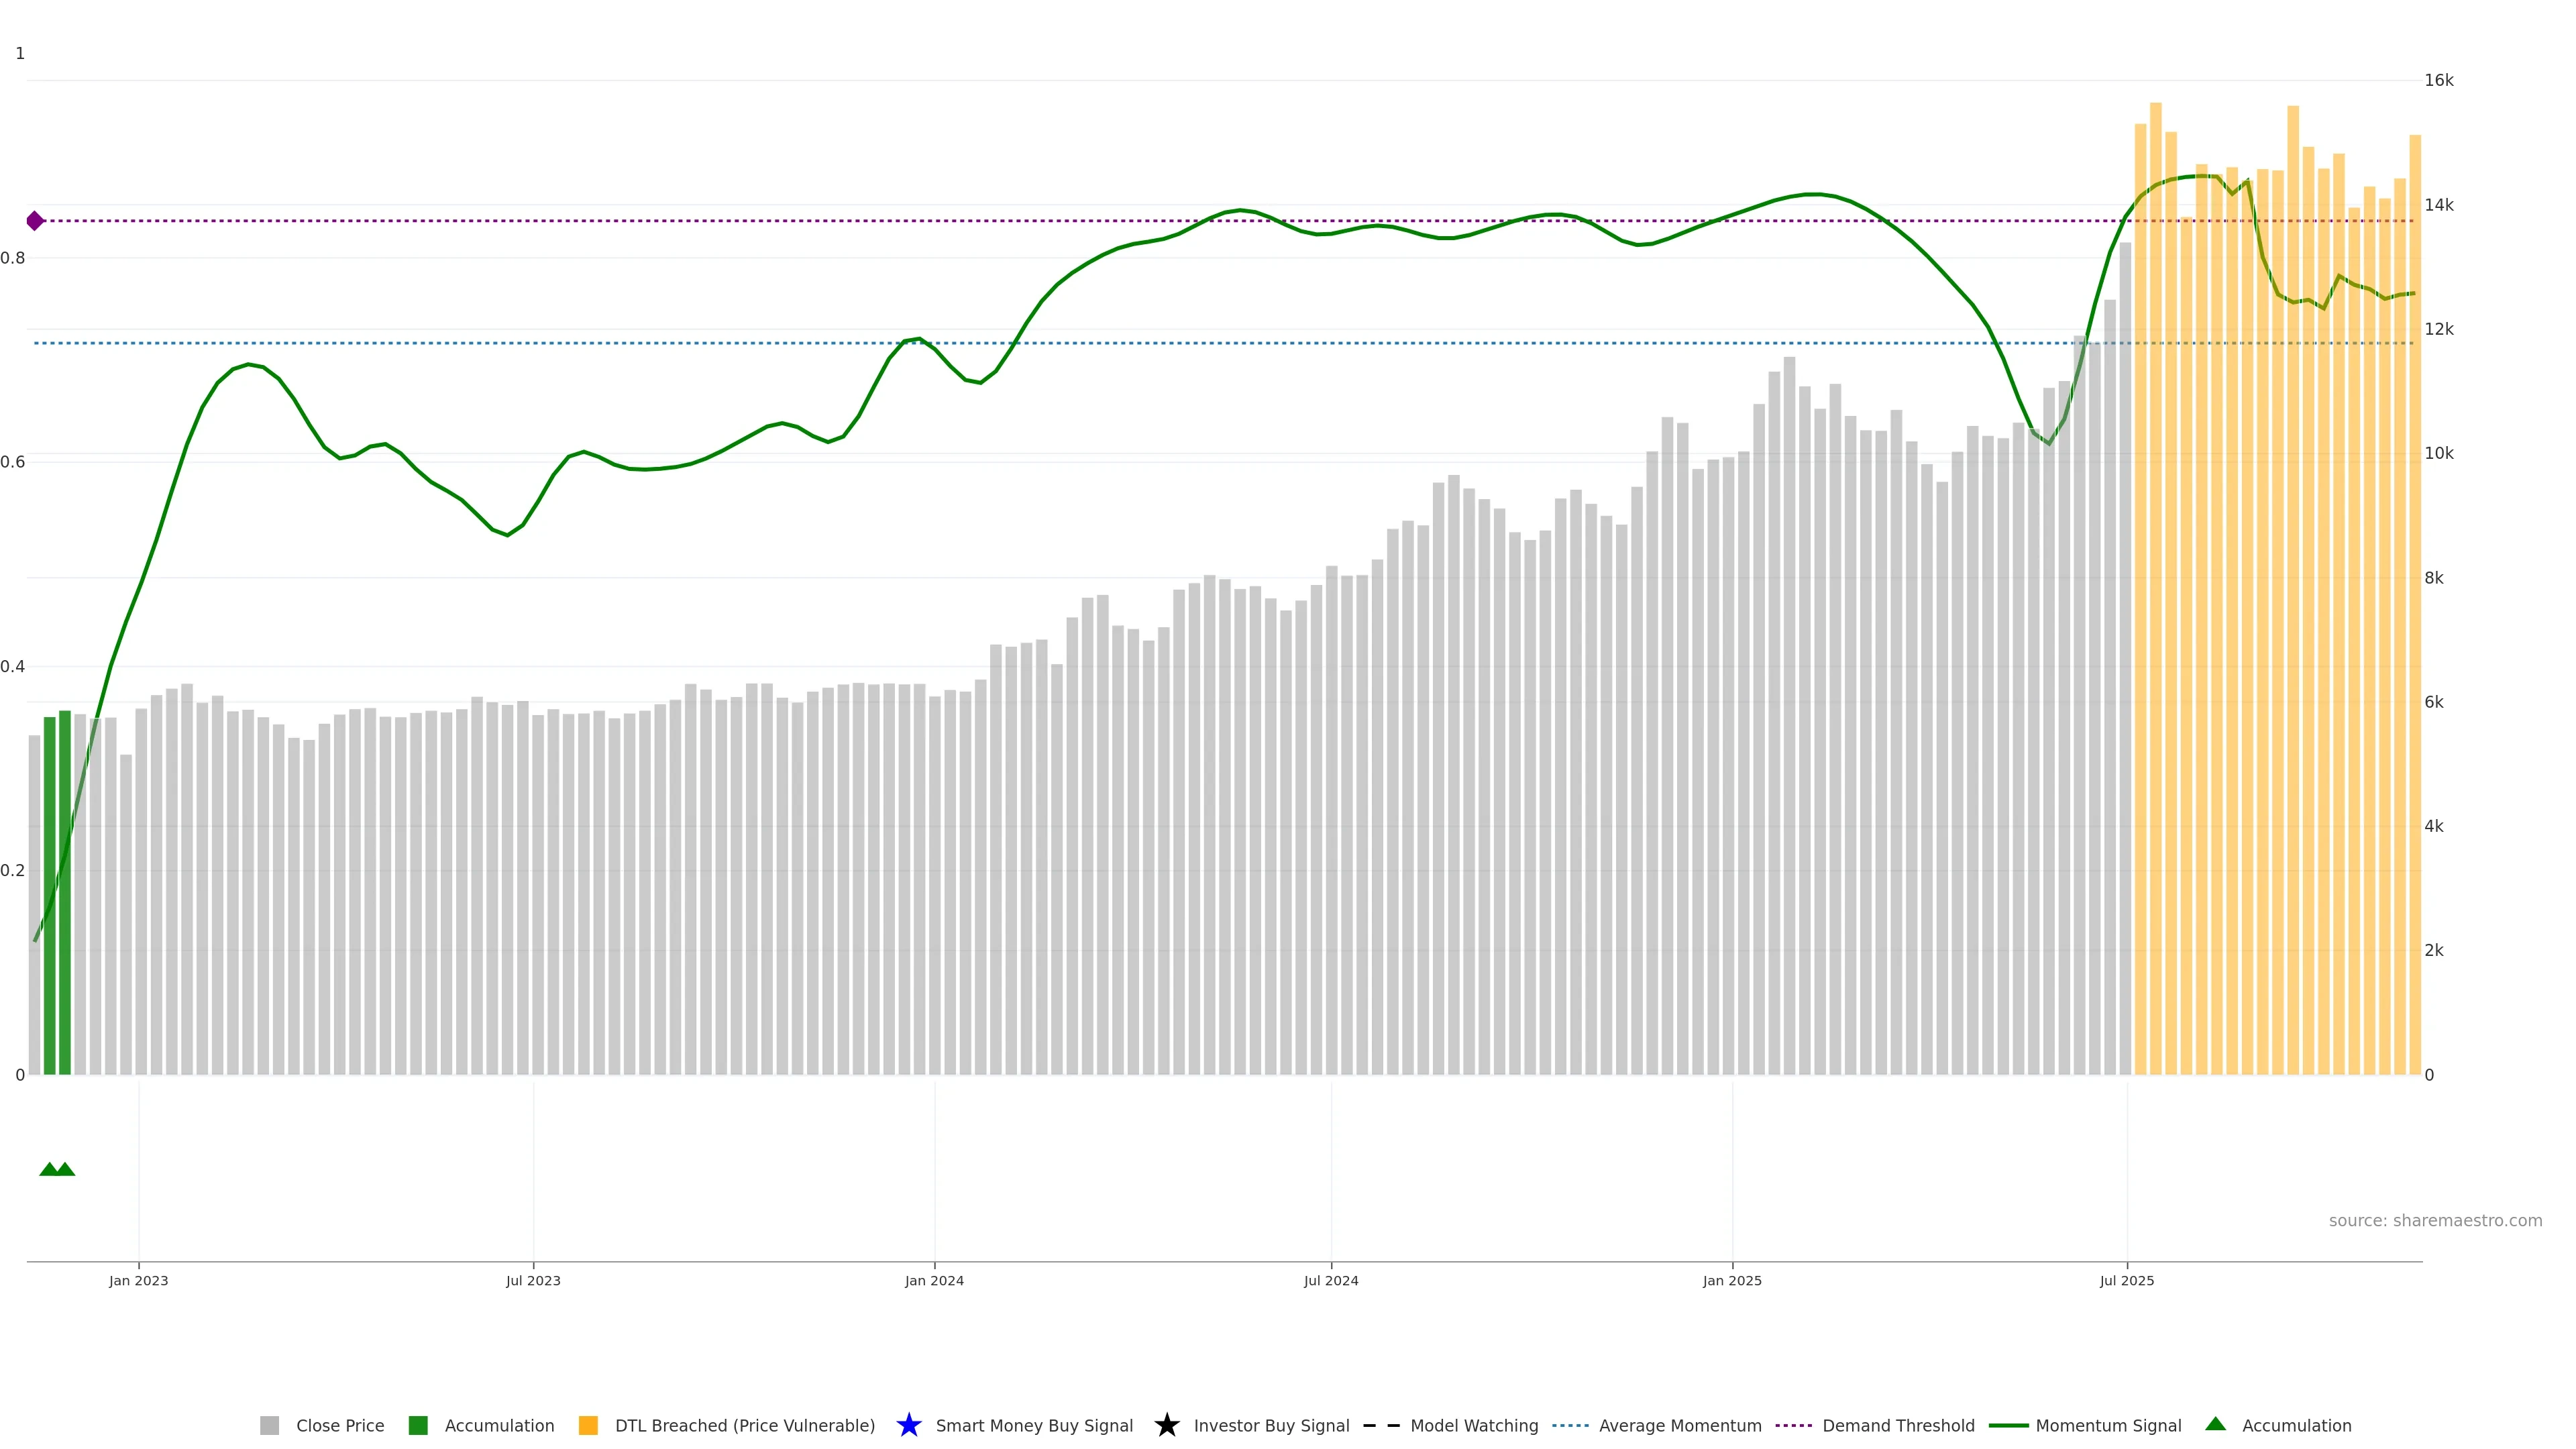Click the purple diamond Demand Threshold marker
Screen dimensions: 2576x1449
[x=35, y=221]
